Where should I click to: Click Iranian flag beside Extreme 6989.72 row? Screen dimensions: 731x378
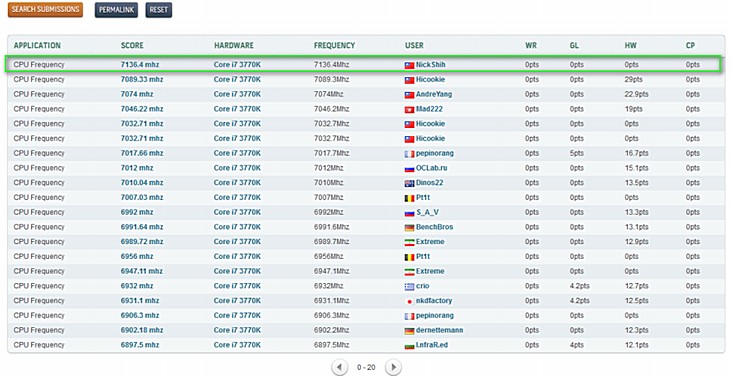[x=409, y=242]
